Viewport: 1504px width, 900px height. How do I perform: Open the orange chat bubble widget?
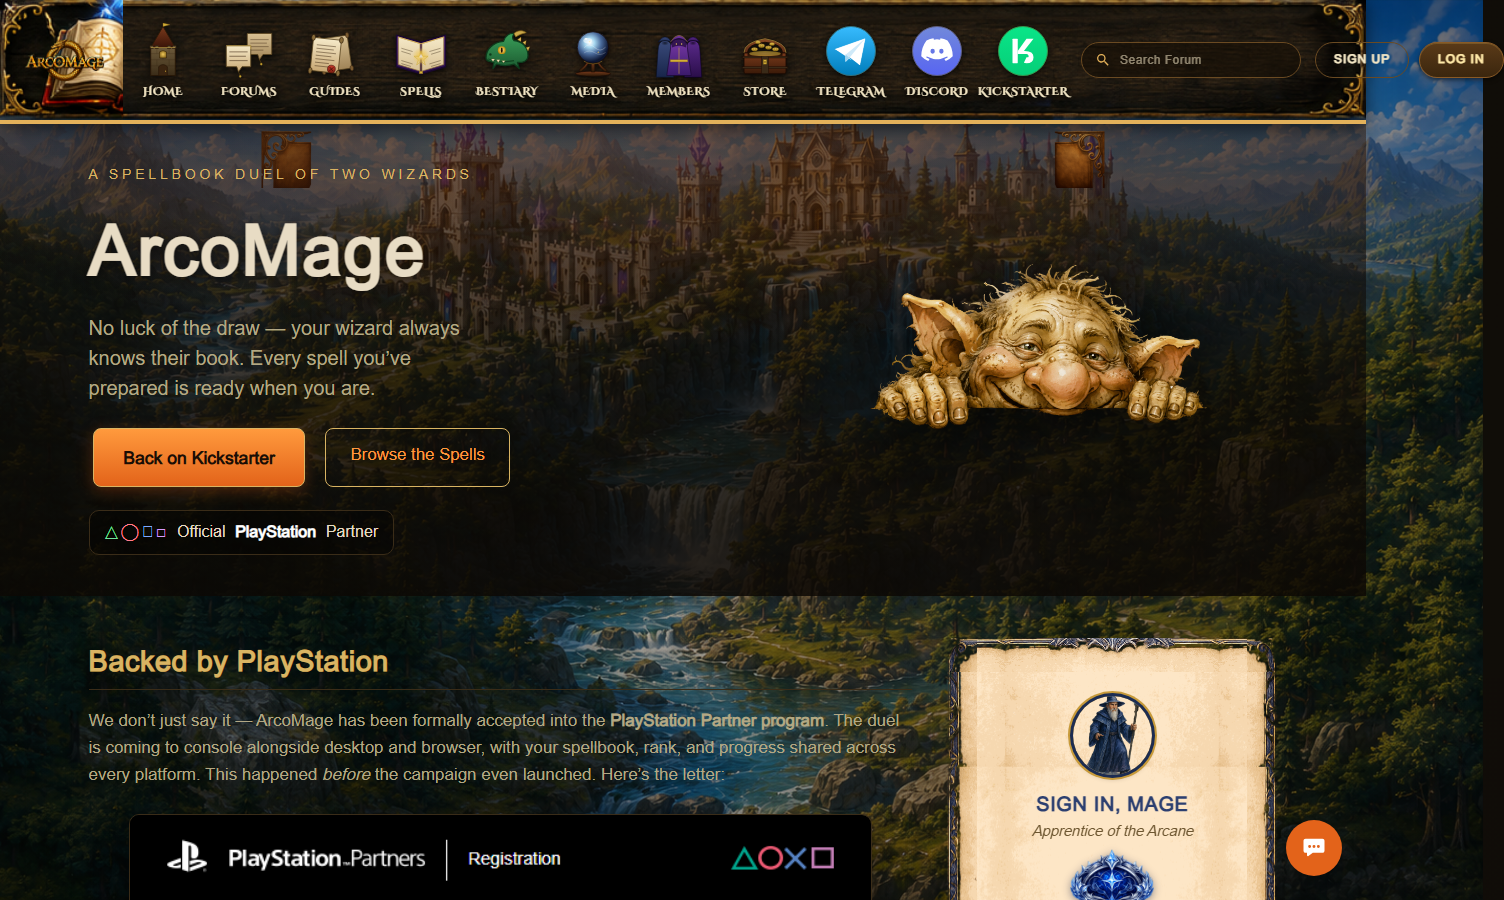(1314, 848)
